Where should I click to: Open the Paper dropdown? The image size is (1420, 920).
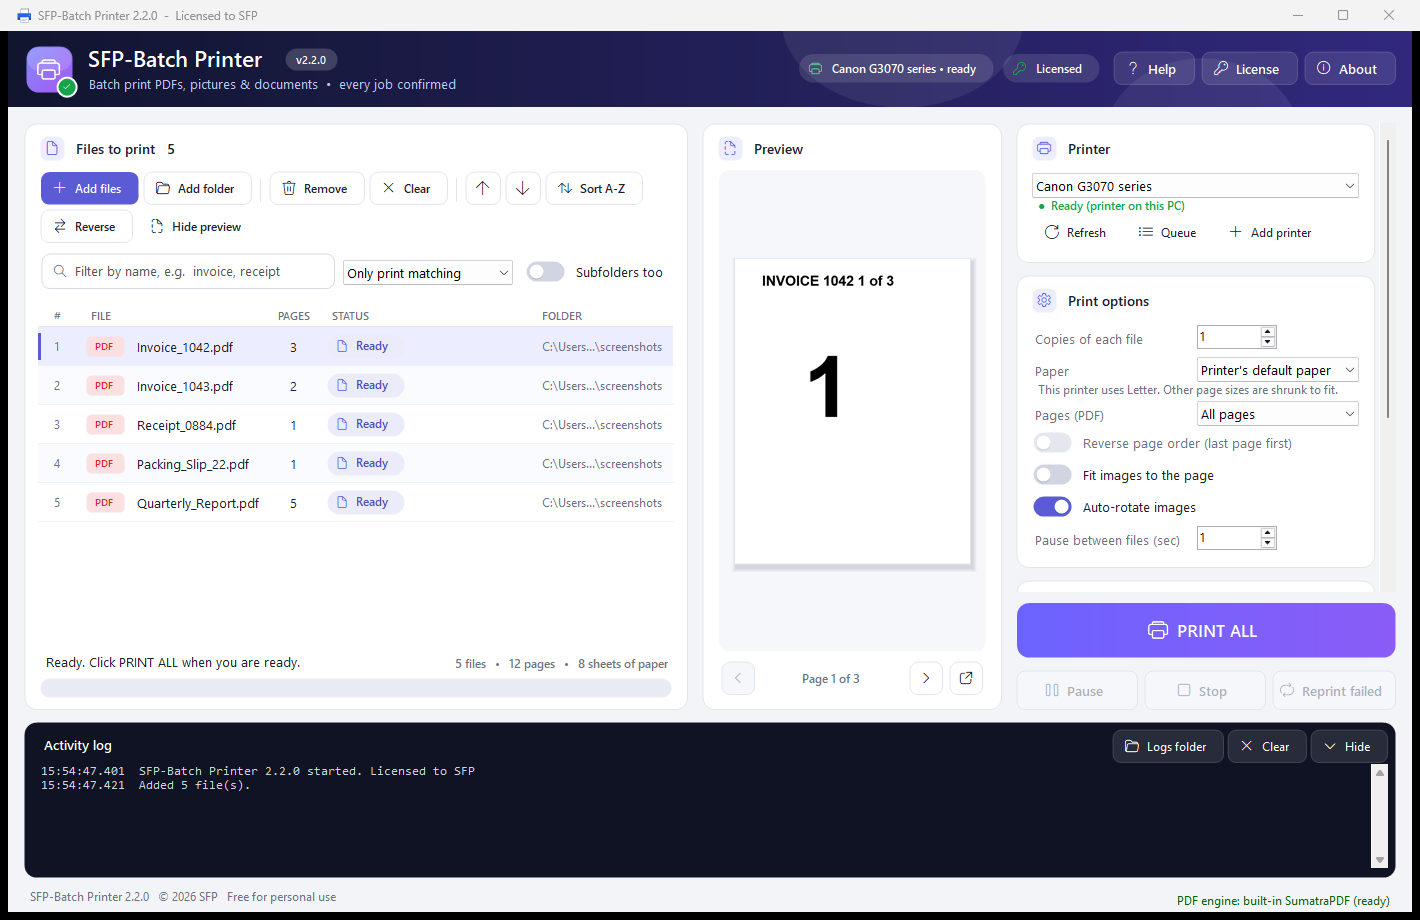click(x=1278, y=370)
